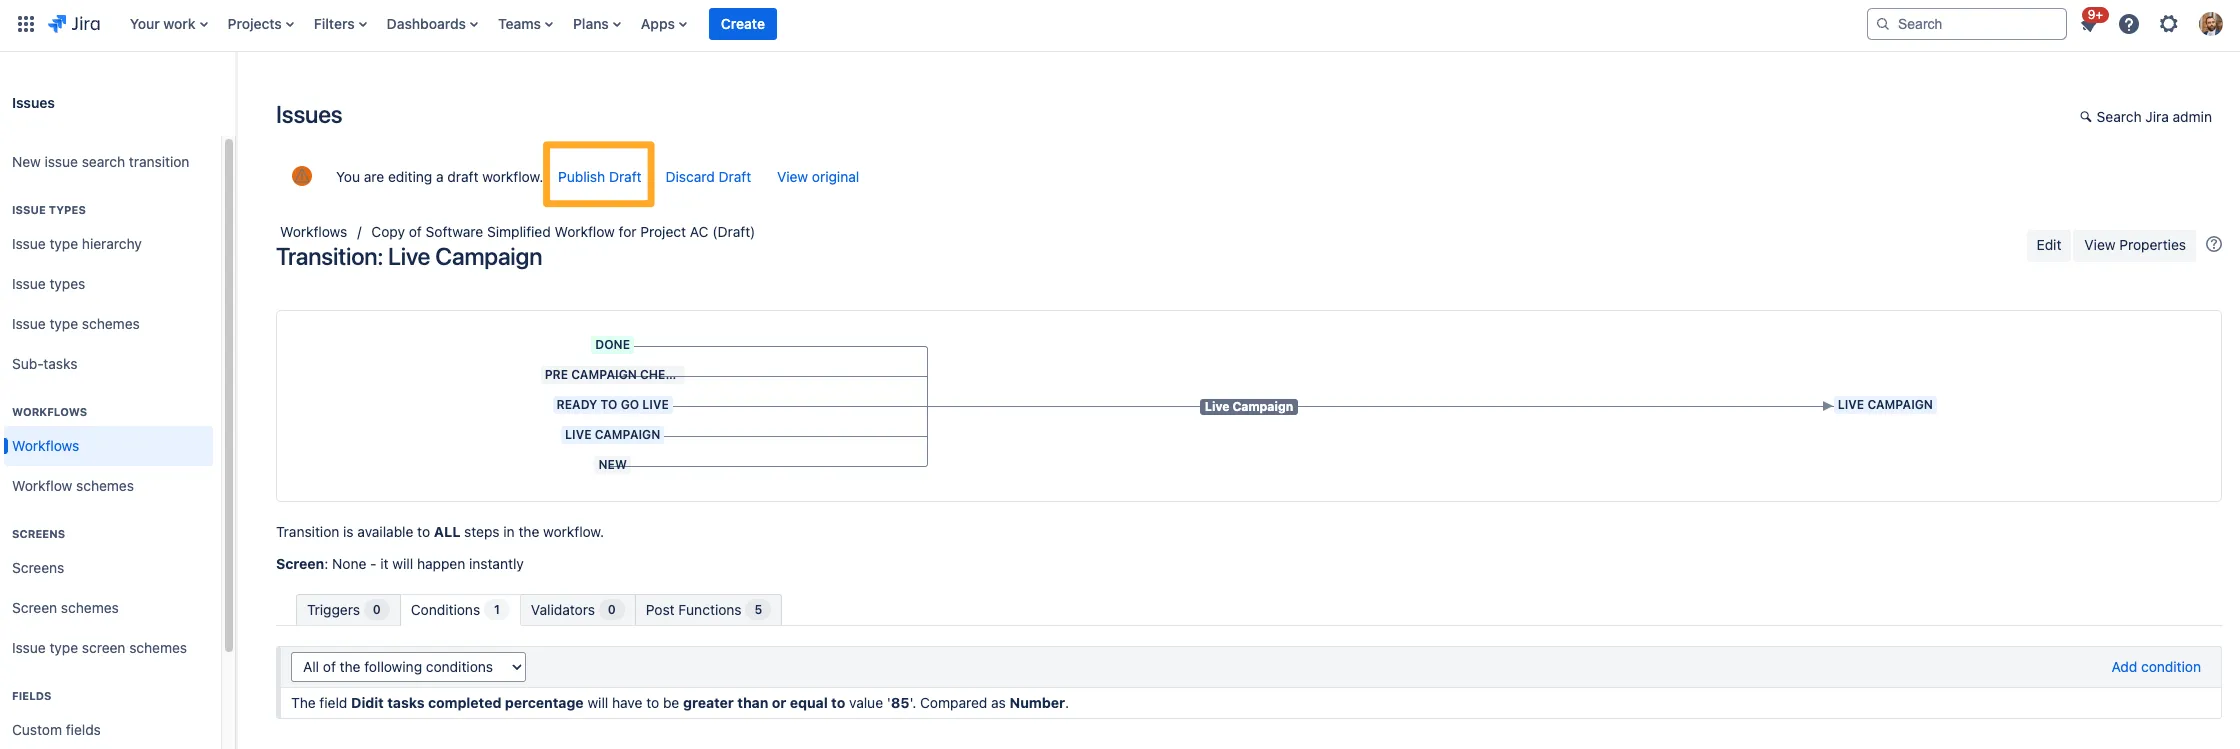Switch to the Post Functions tab

708,610
